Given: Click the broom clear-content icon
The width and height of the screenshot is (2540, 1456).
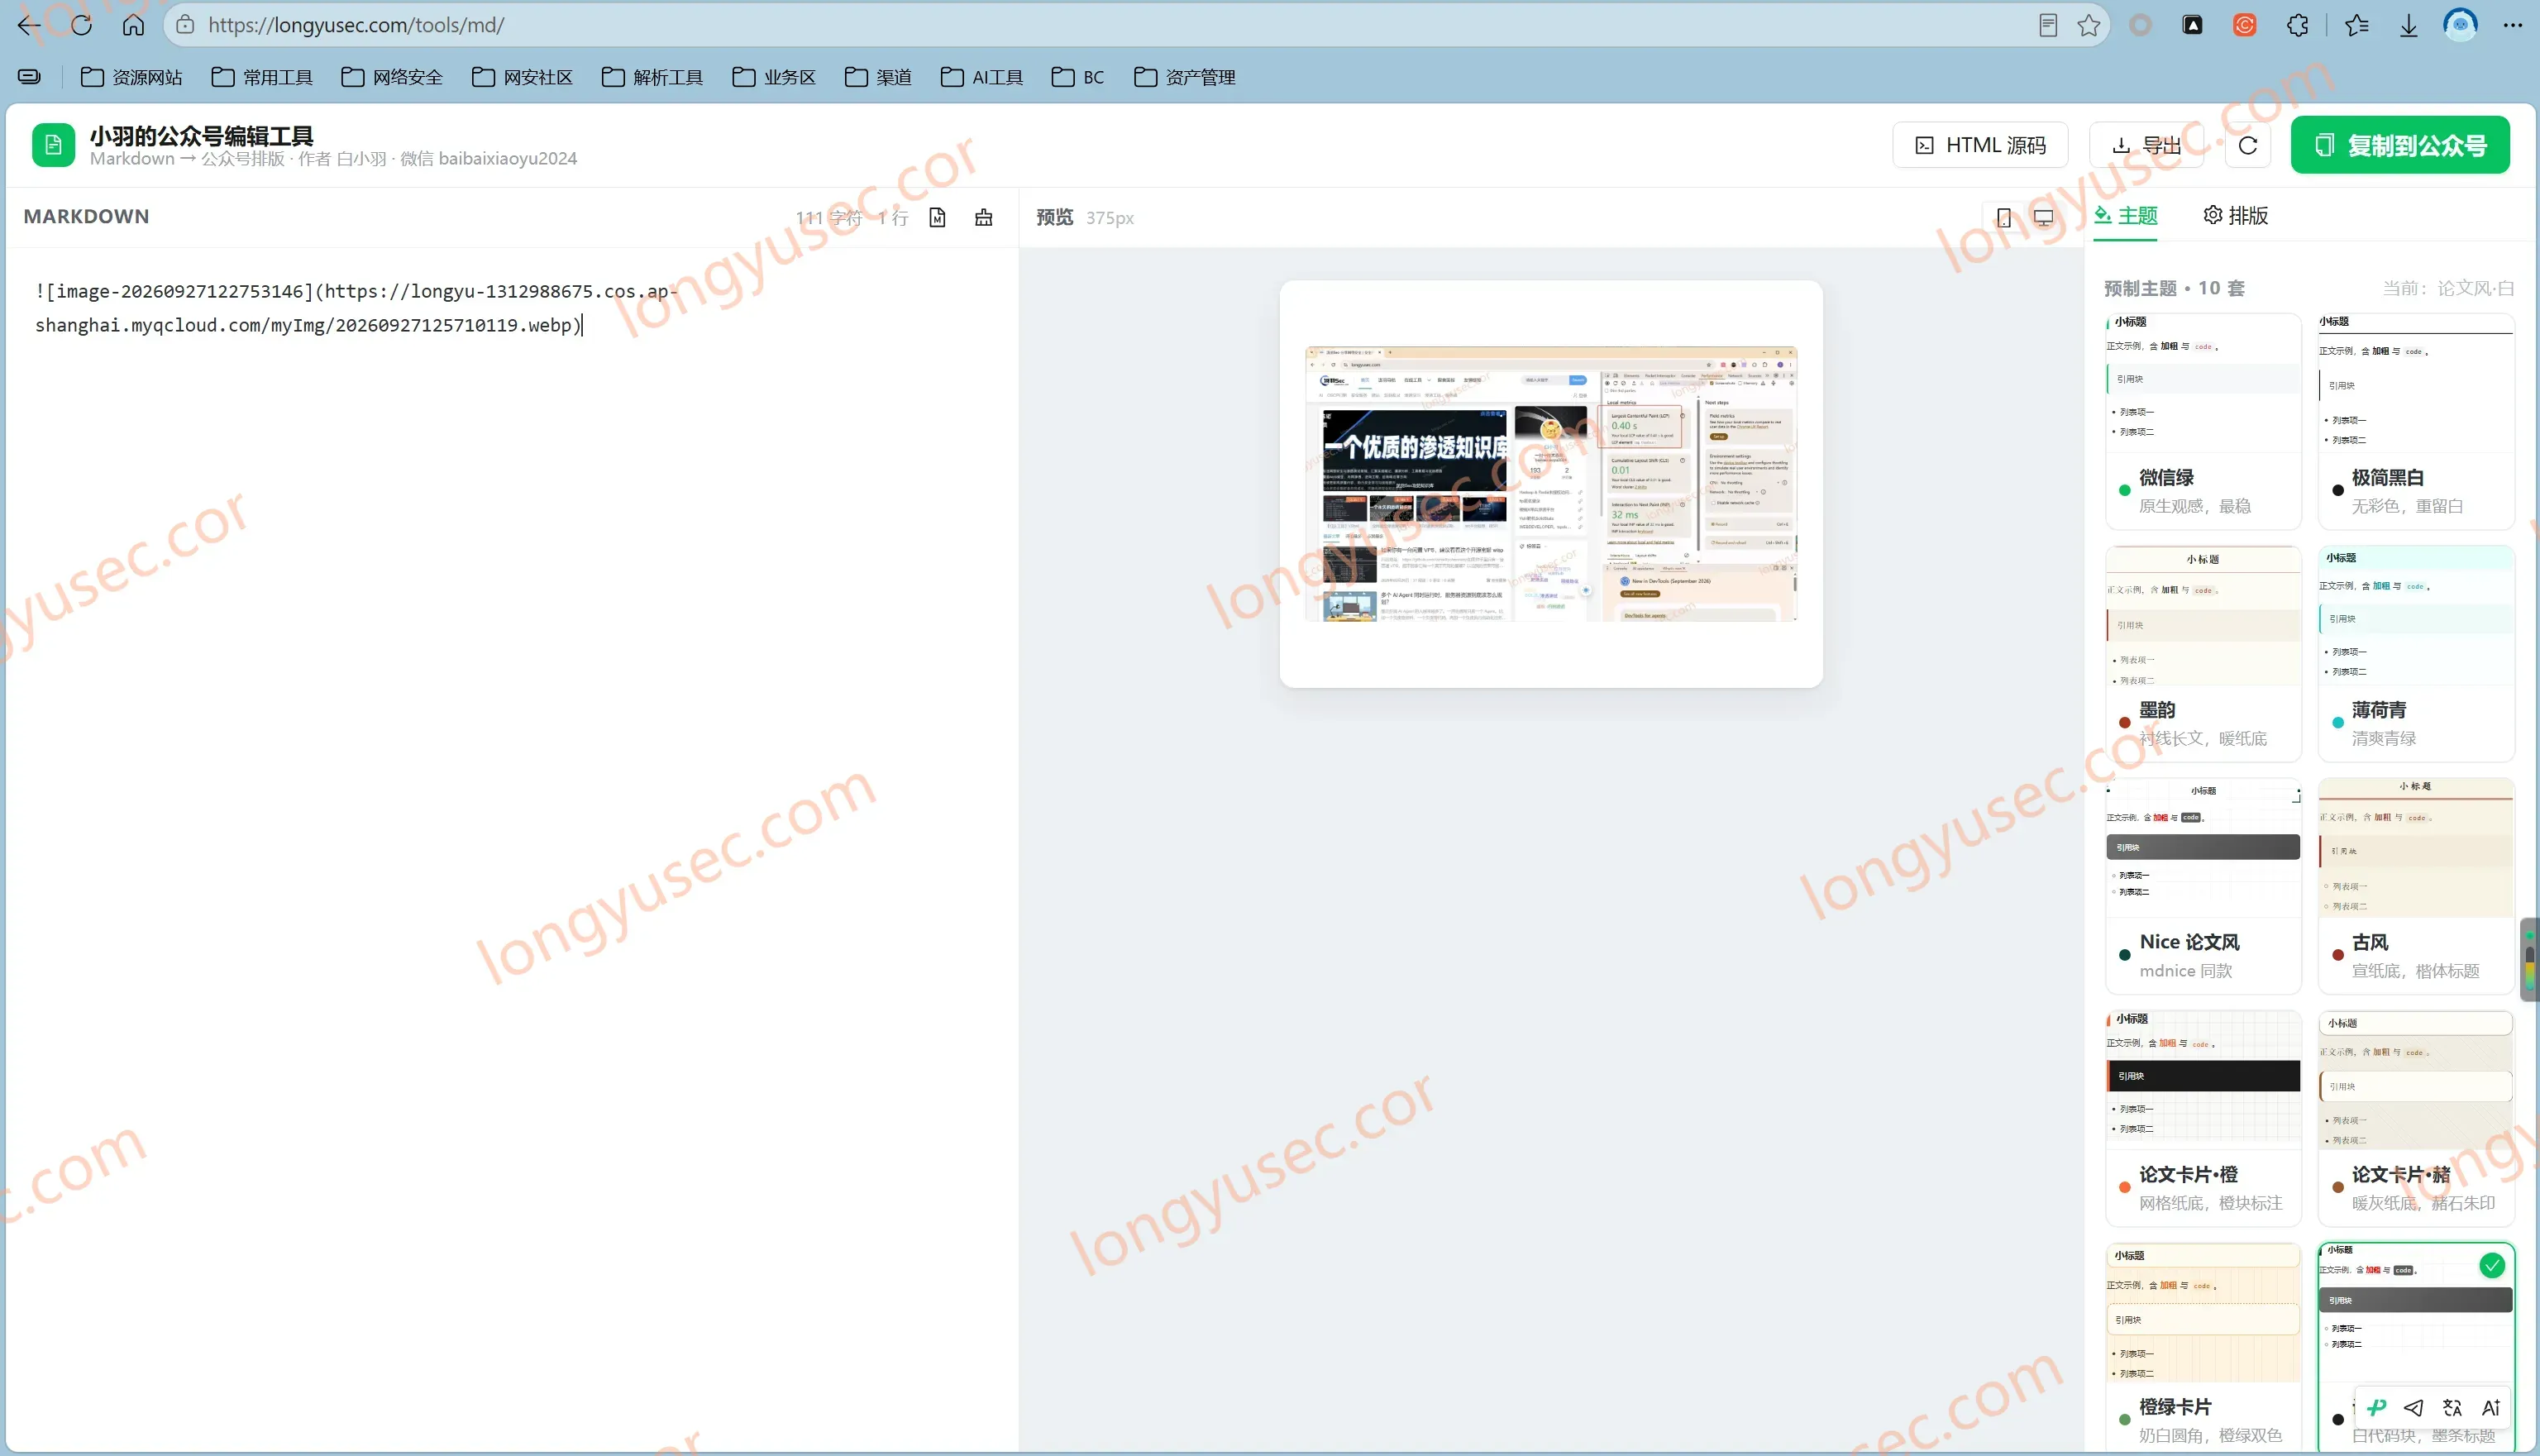Looking at the screenshot, I should point(984,217).
